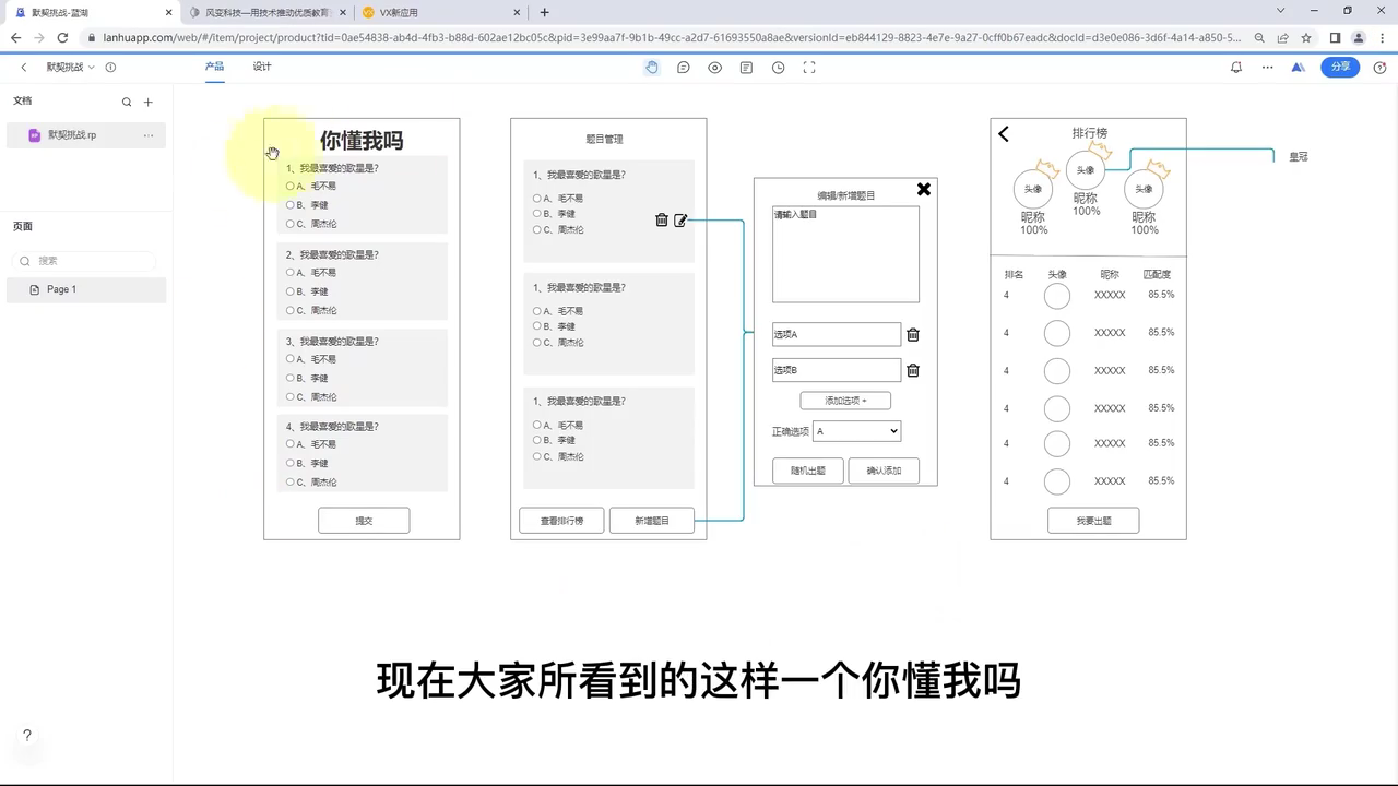1398x786 pixels.
Task: Open help icon at top right
Action: [x=1380, y=67]
